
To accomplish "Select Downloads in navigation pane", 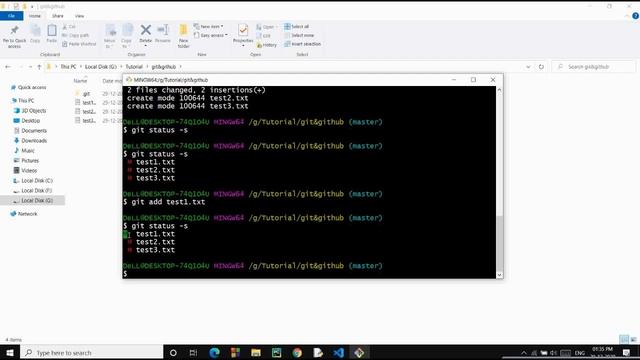I will tap(30, 141).
